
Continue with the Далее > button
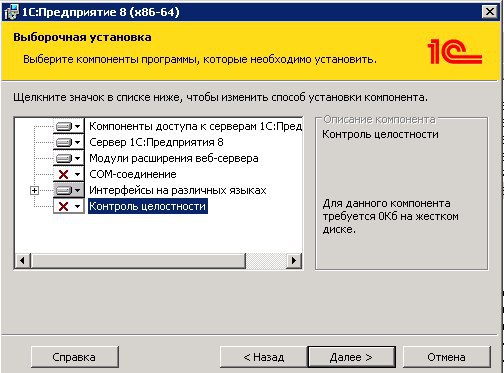click(351, 357)
